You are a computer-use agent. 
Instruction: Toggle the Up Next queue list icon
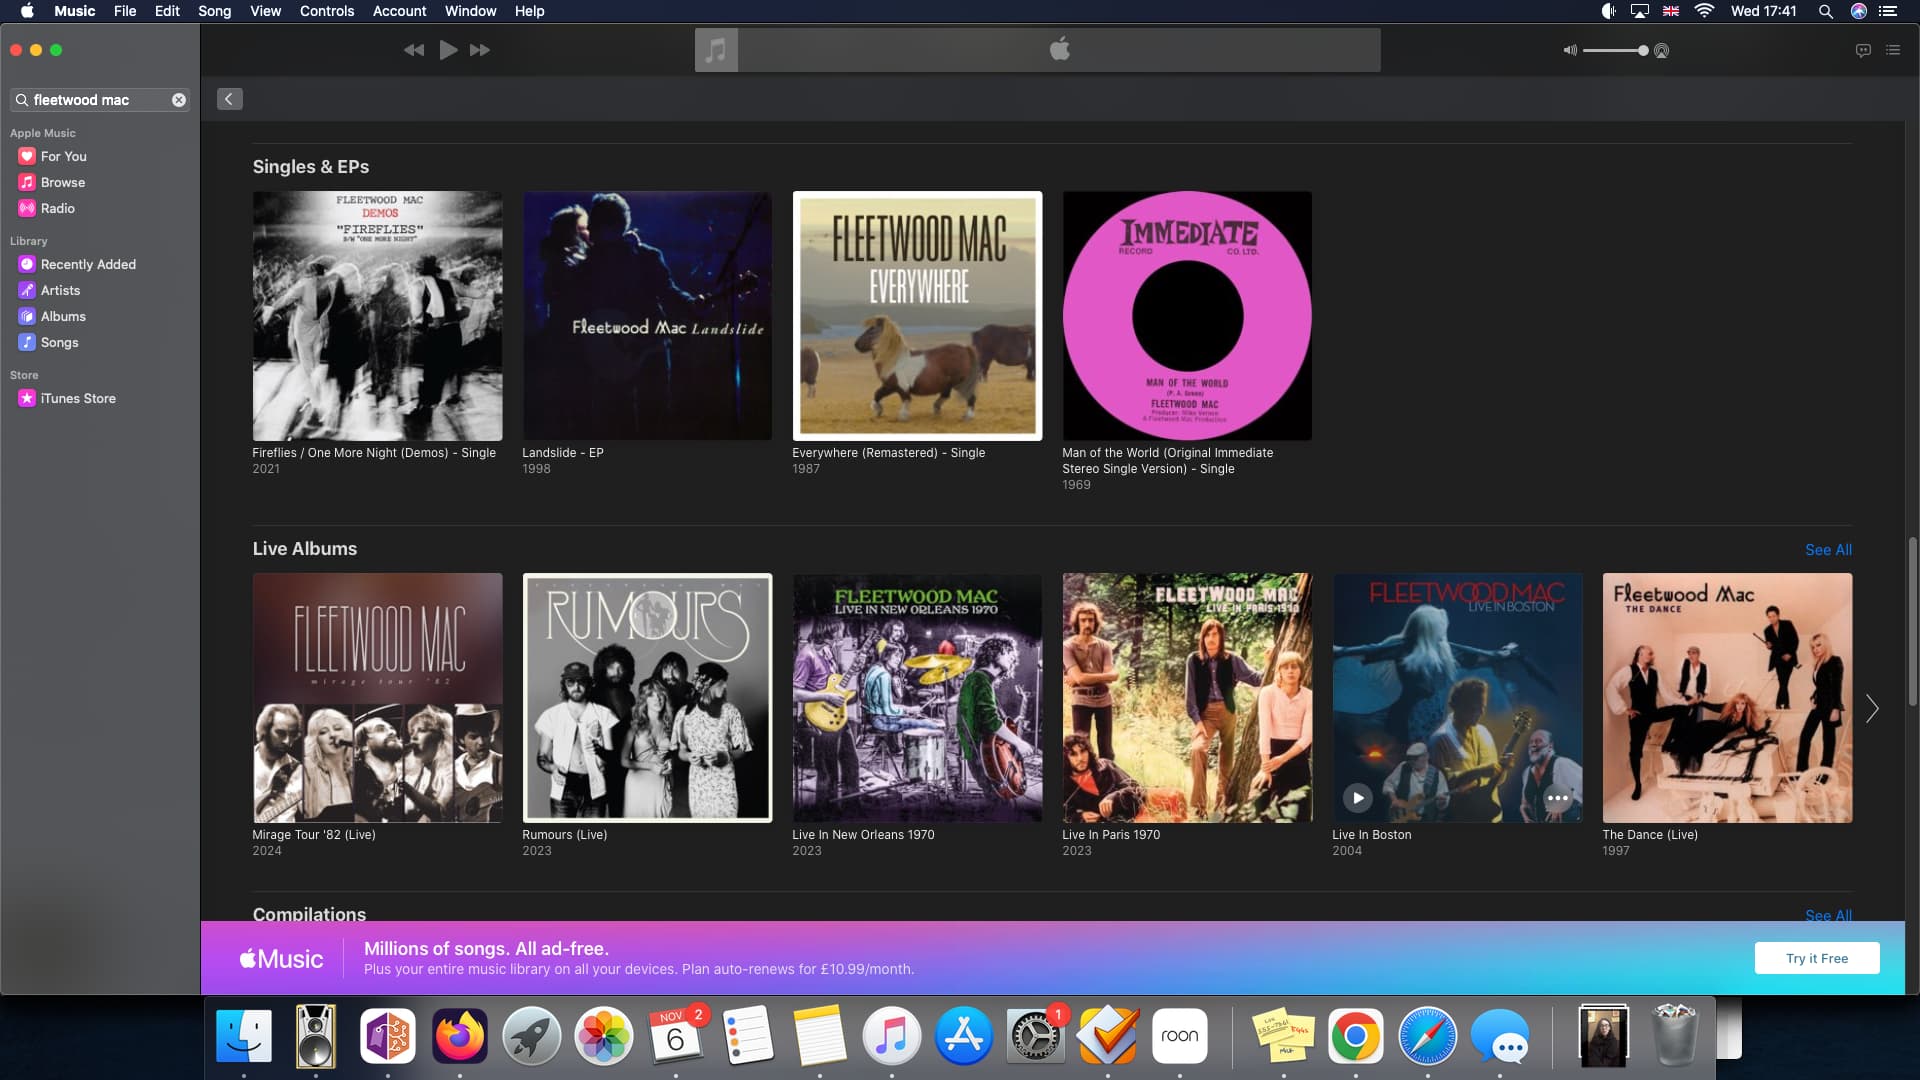(1893, 50)
